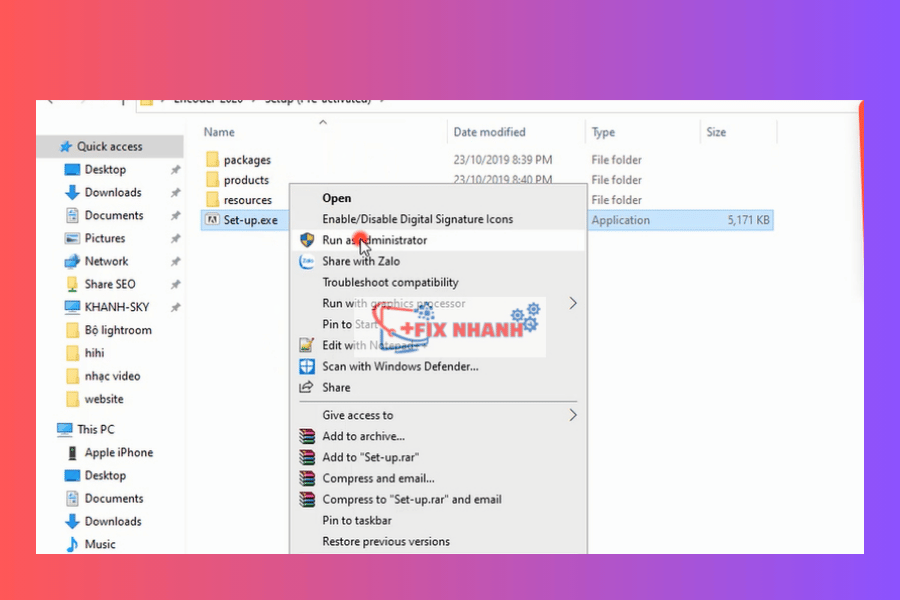
Task: Click the Share icon in context menu
Action: point(307,387)
